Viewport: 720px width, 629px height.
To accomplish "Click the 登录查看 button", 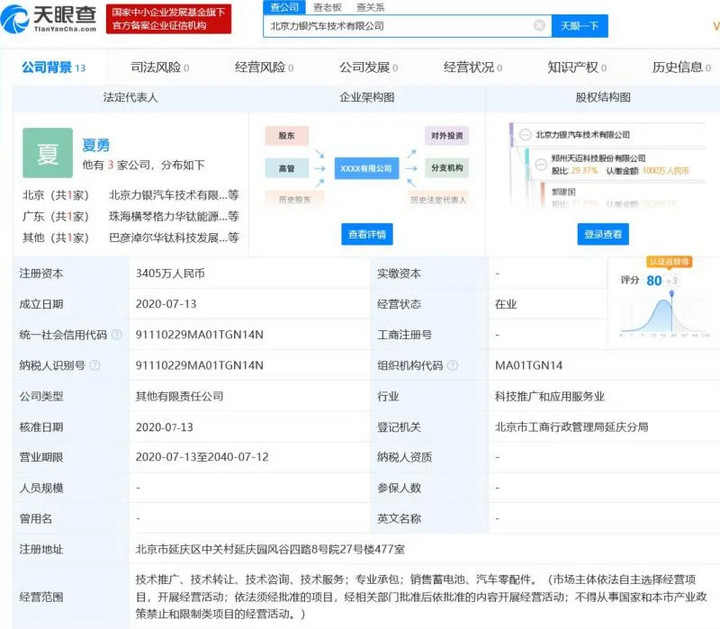I will [603, 234].
